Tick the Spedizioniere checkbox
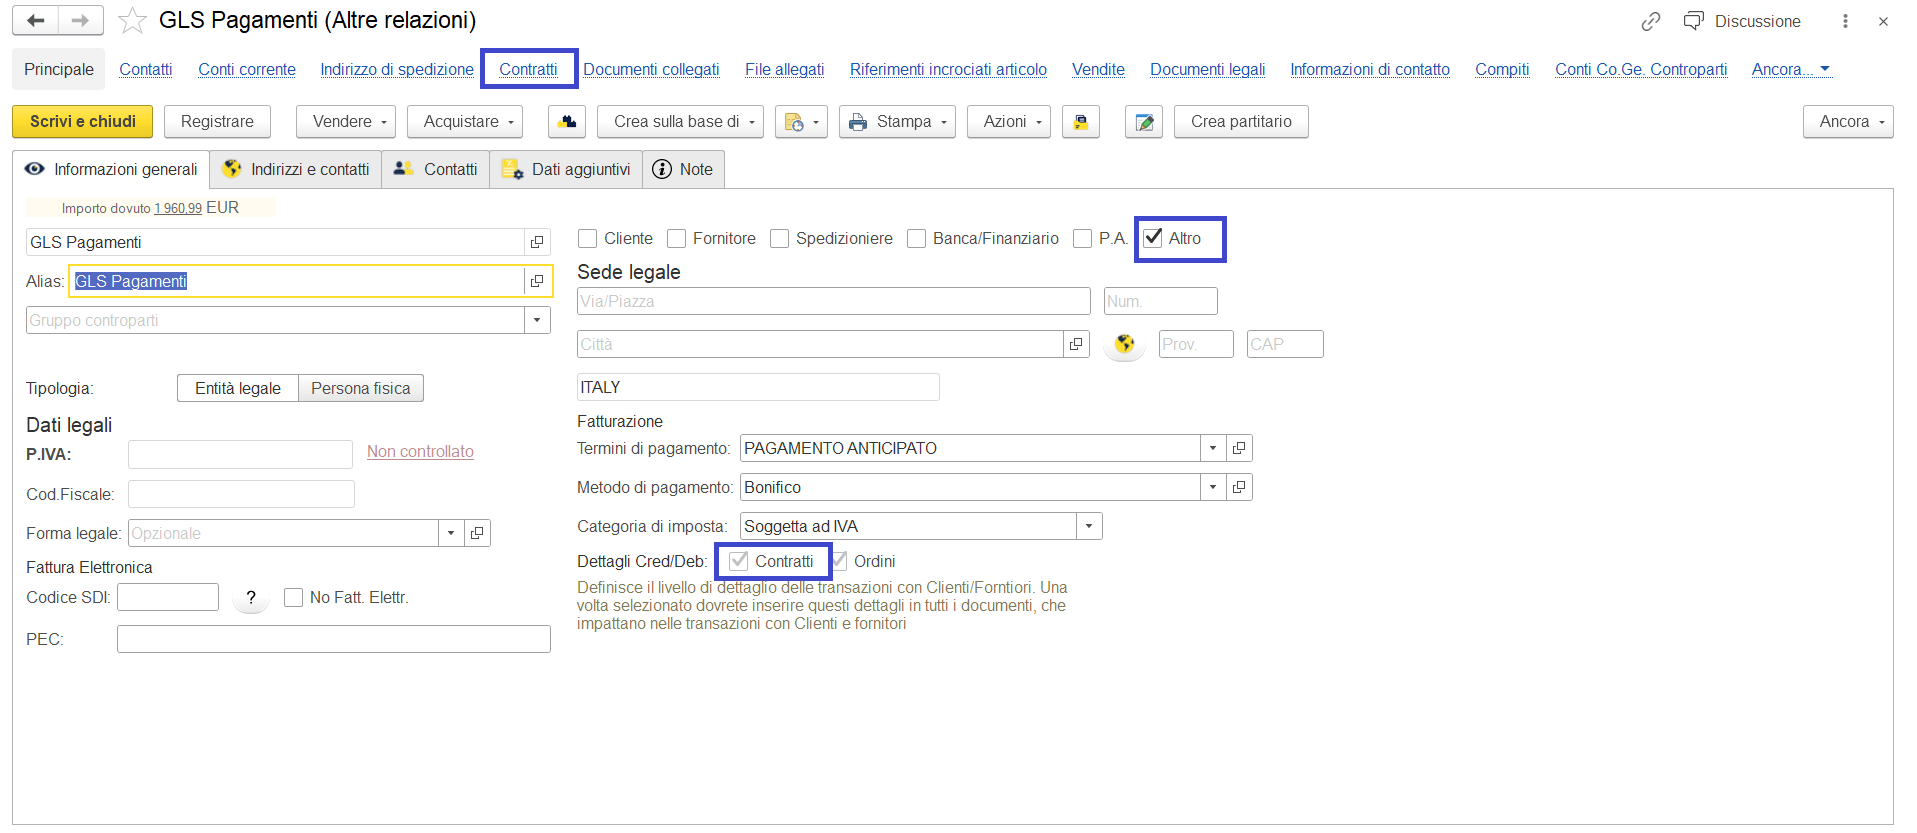The image size is (1917, 833). pos(780,238)
